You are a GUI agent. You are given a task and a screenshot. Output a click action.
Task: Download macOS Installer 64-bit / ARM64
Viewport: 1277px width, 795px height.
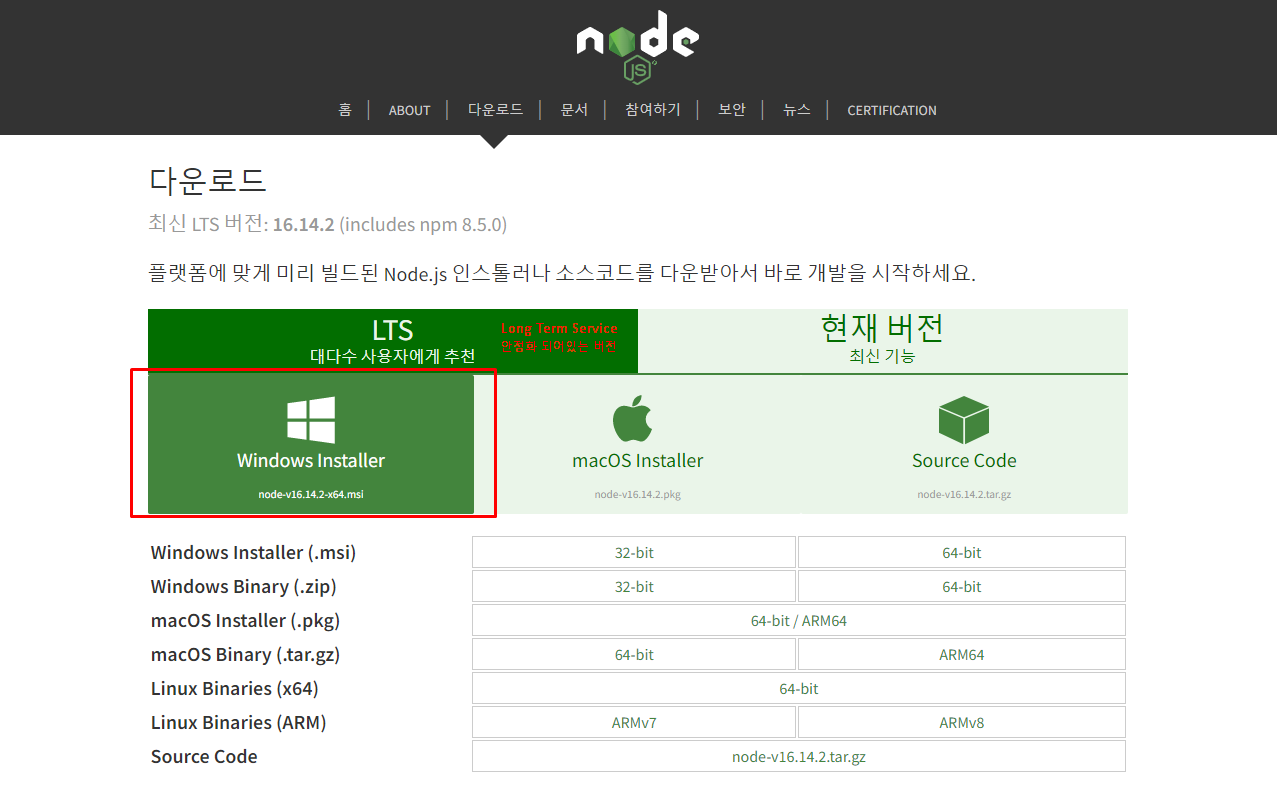pos(799,620)
